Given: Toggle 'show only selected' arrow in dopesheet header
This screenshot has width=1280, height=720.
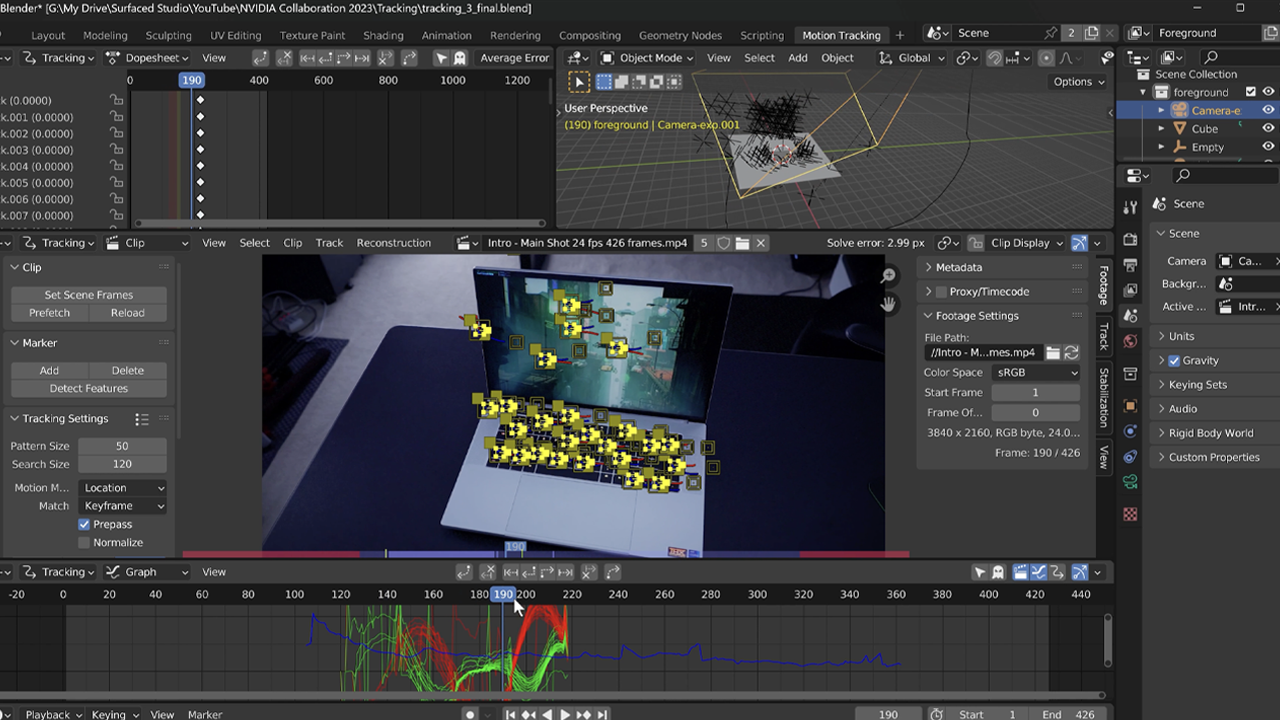Looking at the screenshot, I should 441,58.
